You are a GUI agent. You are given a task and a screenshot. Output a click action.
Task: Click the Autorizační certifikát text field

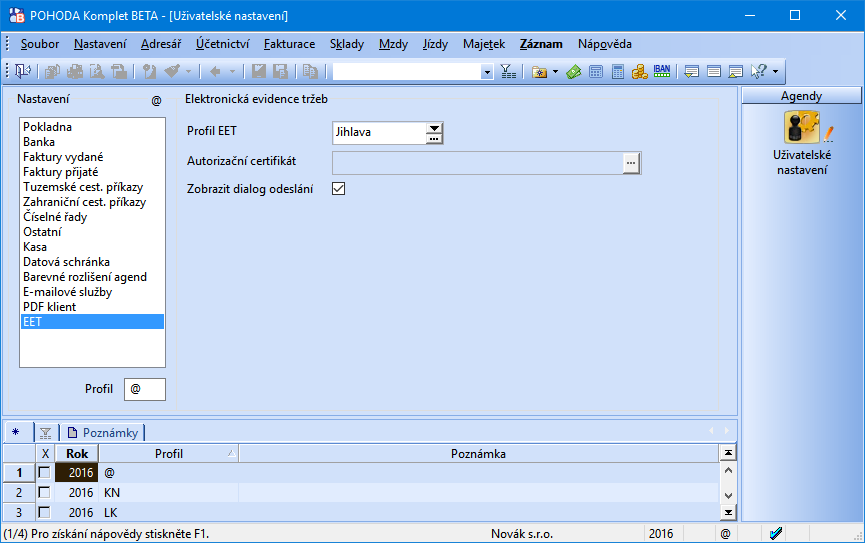click(478, 163)
